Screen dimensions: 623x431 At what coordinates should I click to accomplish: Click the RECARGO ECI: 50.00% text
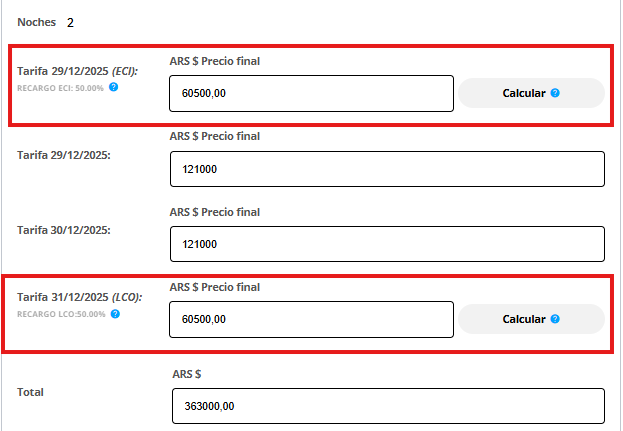coord(61,87)
